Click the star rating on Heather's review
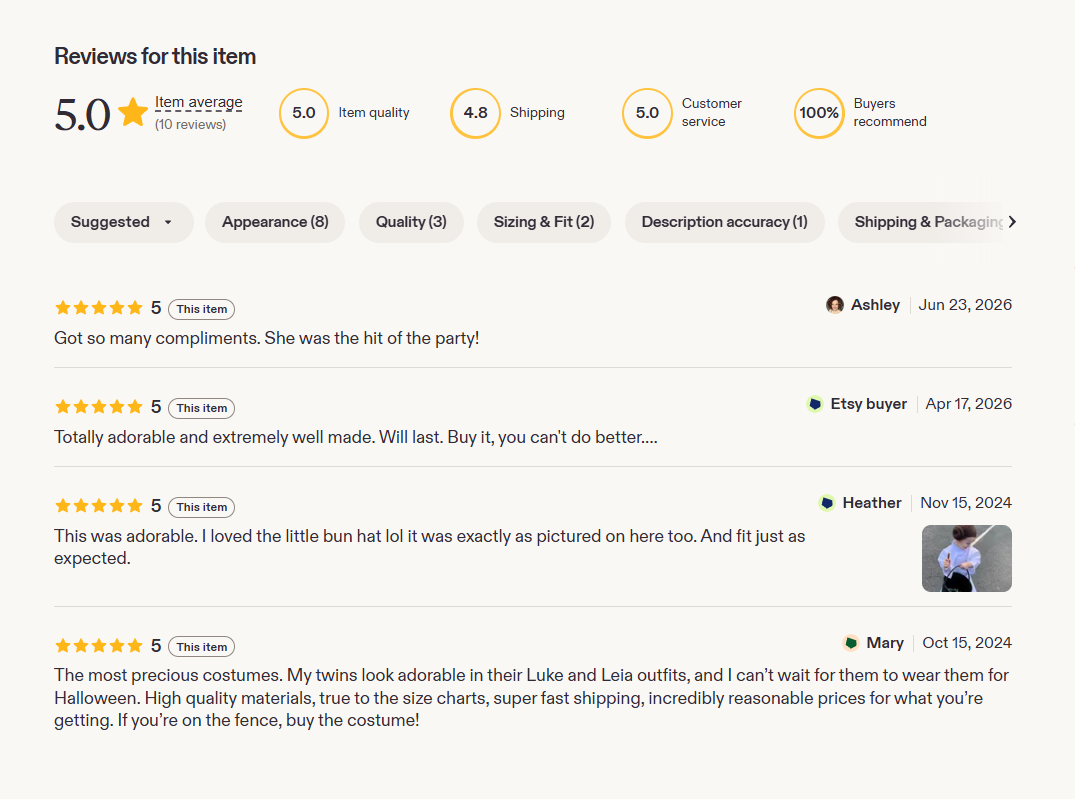This screenshot has width=1076, height=800. tap(99, 506)
